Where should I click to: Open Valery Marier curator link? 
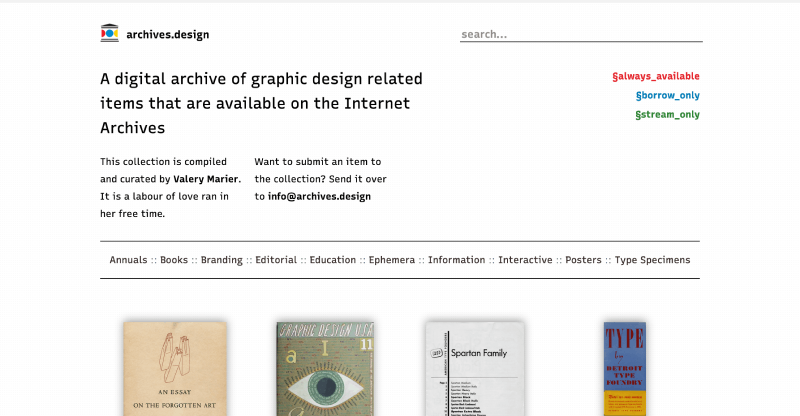(206, 179)
